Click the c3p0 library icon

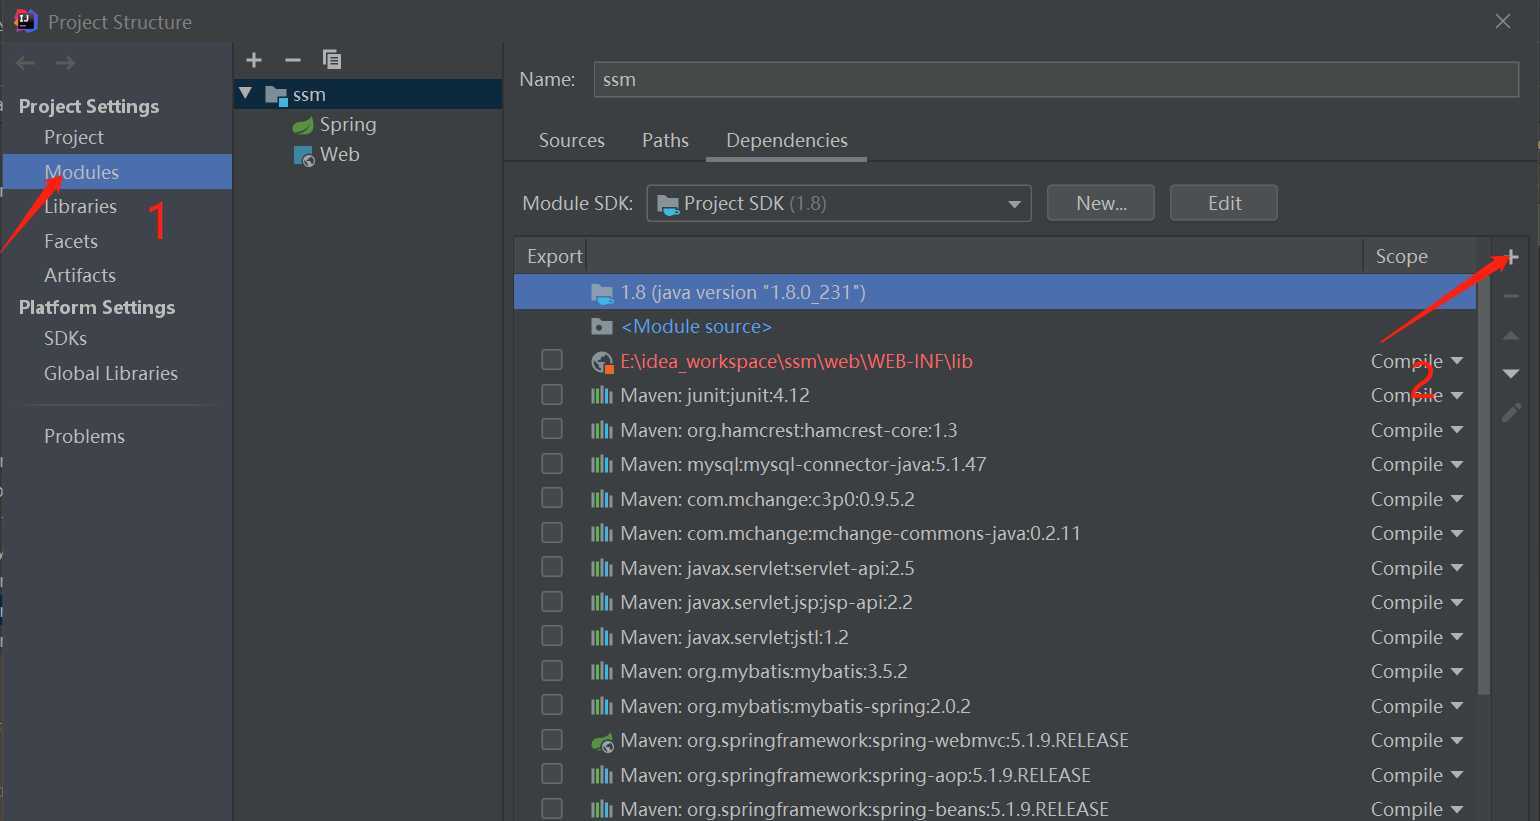tap(602, 500)
